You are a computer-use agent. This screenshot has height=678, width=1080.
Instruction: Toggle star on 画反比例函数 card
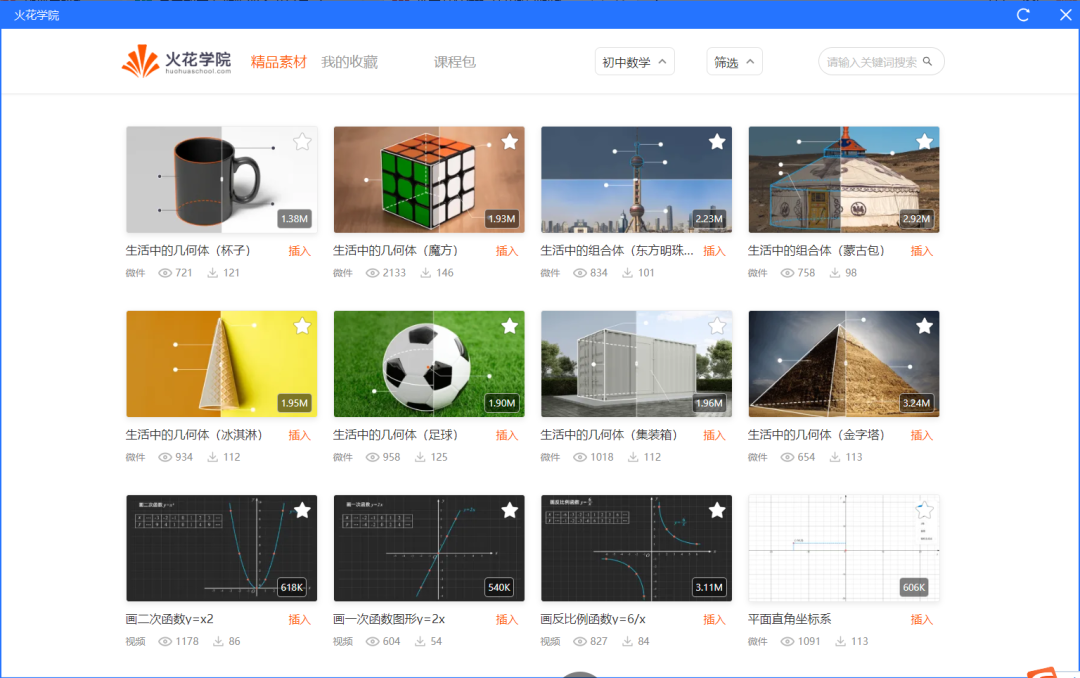[717, 511]
